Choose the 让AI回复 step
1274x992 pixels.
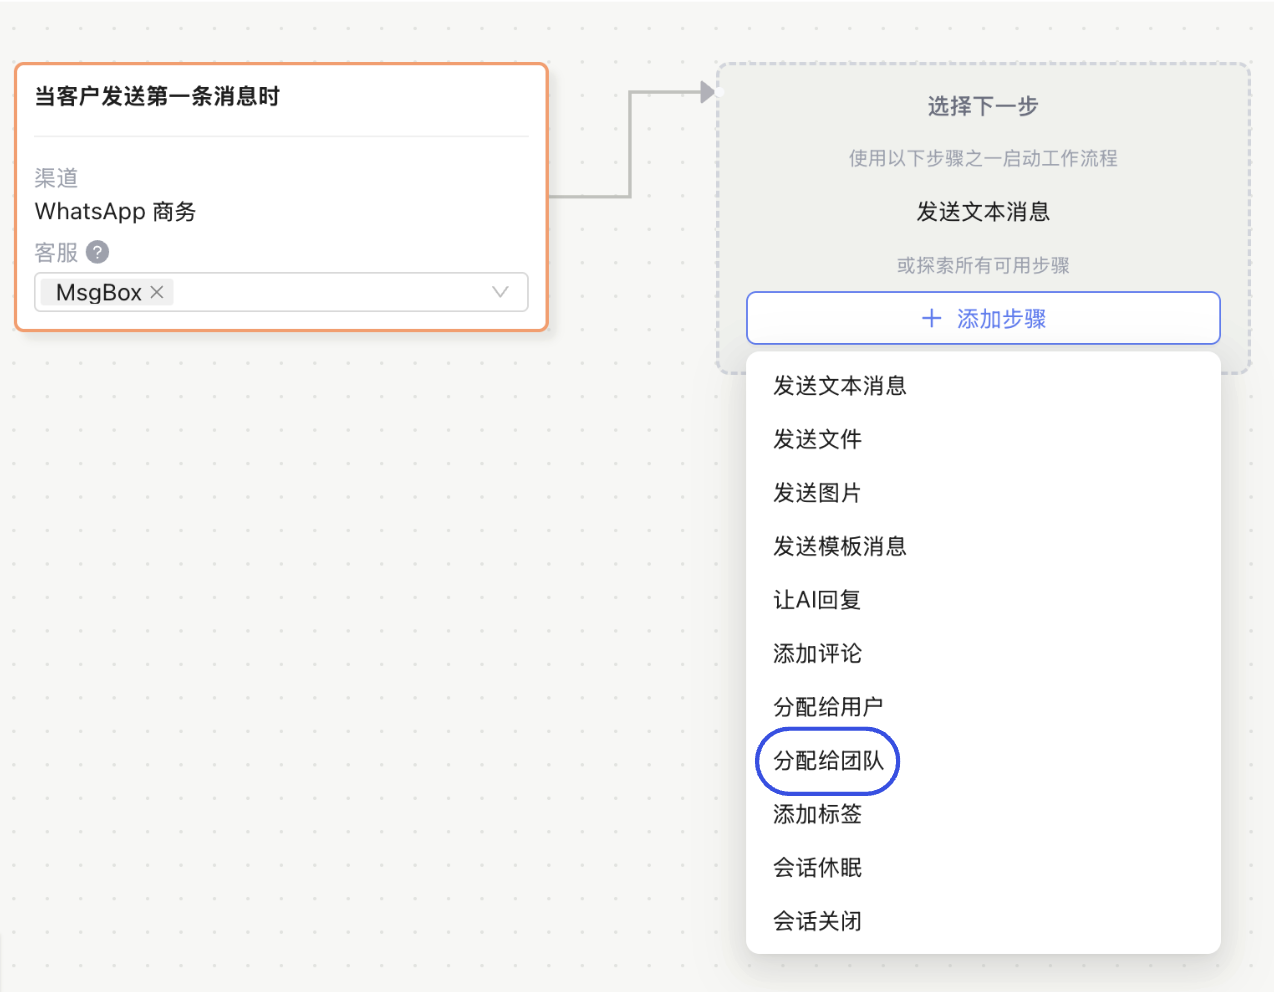(x=820, y=600)
